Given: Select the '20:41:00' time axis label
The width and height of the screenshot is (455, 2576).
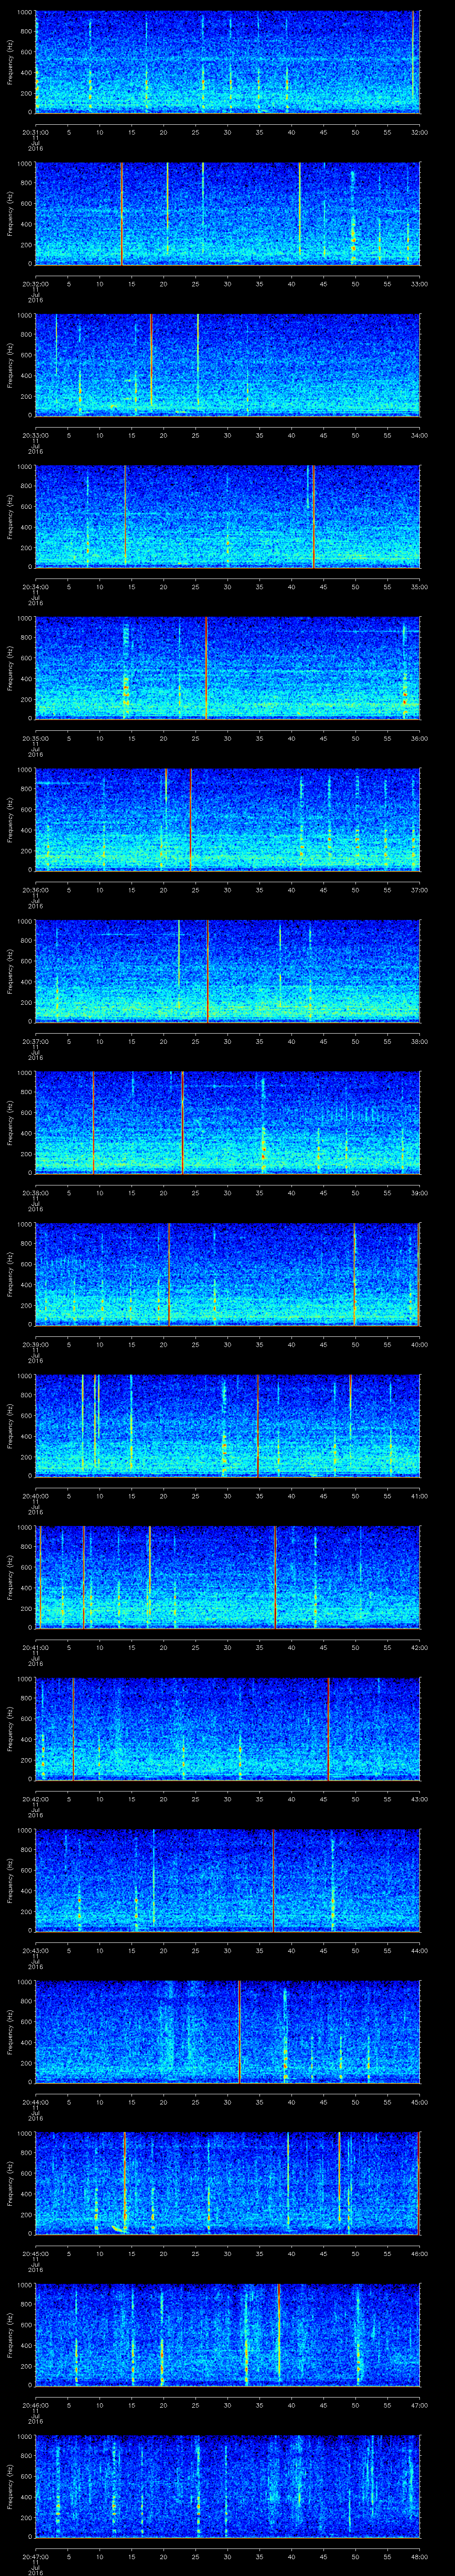Looking at the screenshot, I should pos(35,1647).
